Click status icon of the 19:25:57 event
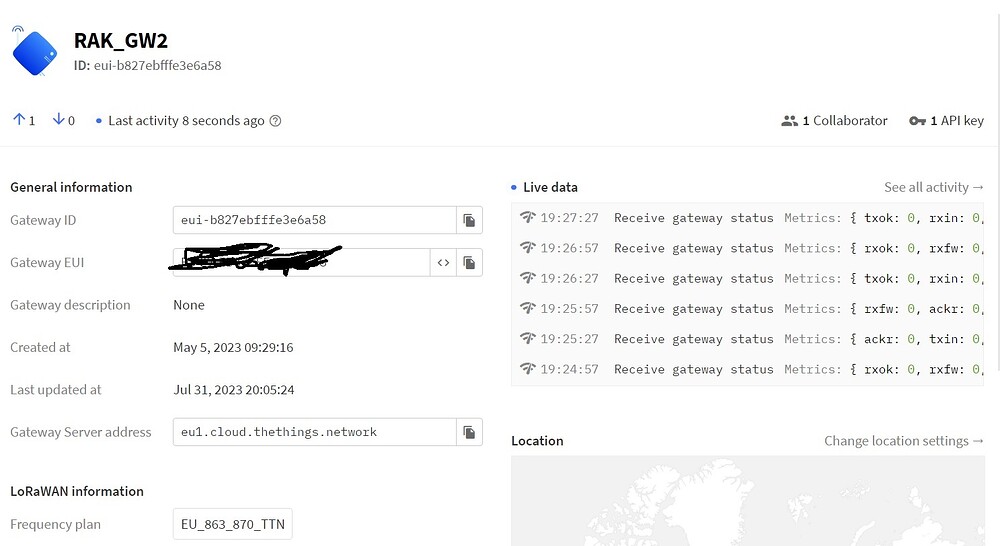This screenshot has height=546, width=1000. click(x=527, y=308)
